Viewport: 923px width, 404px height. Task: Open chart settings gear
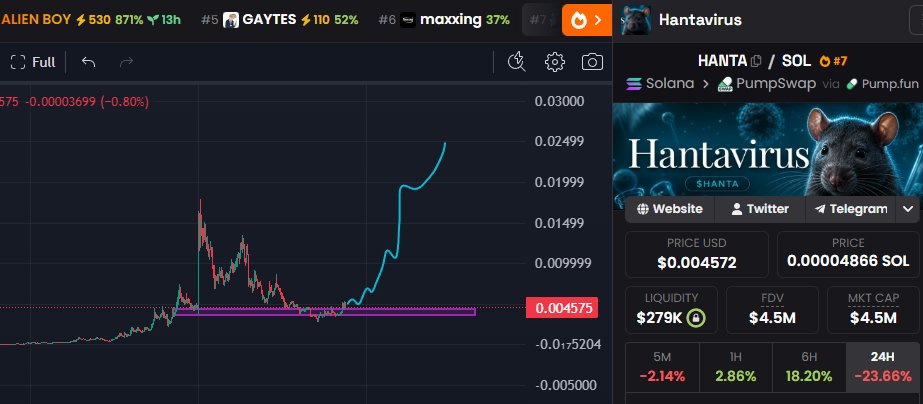click(555, 62)
